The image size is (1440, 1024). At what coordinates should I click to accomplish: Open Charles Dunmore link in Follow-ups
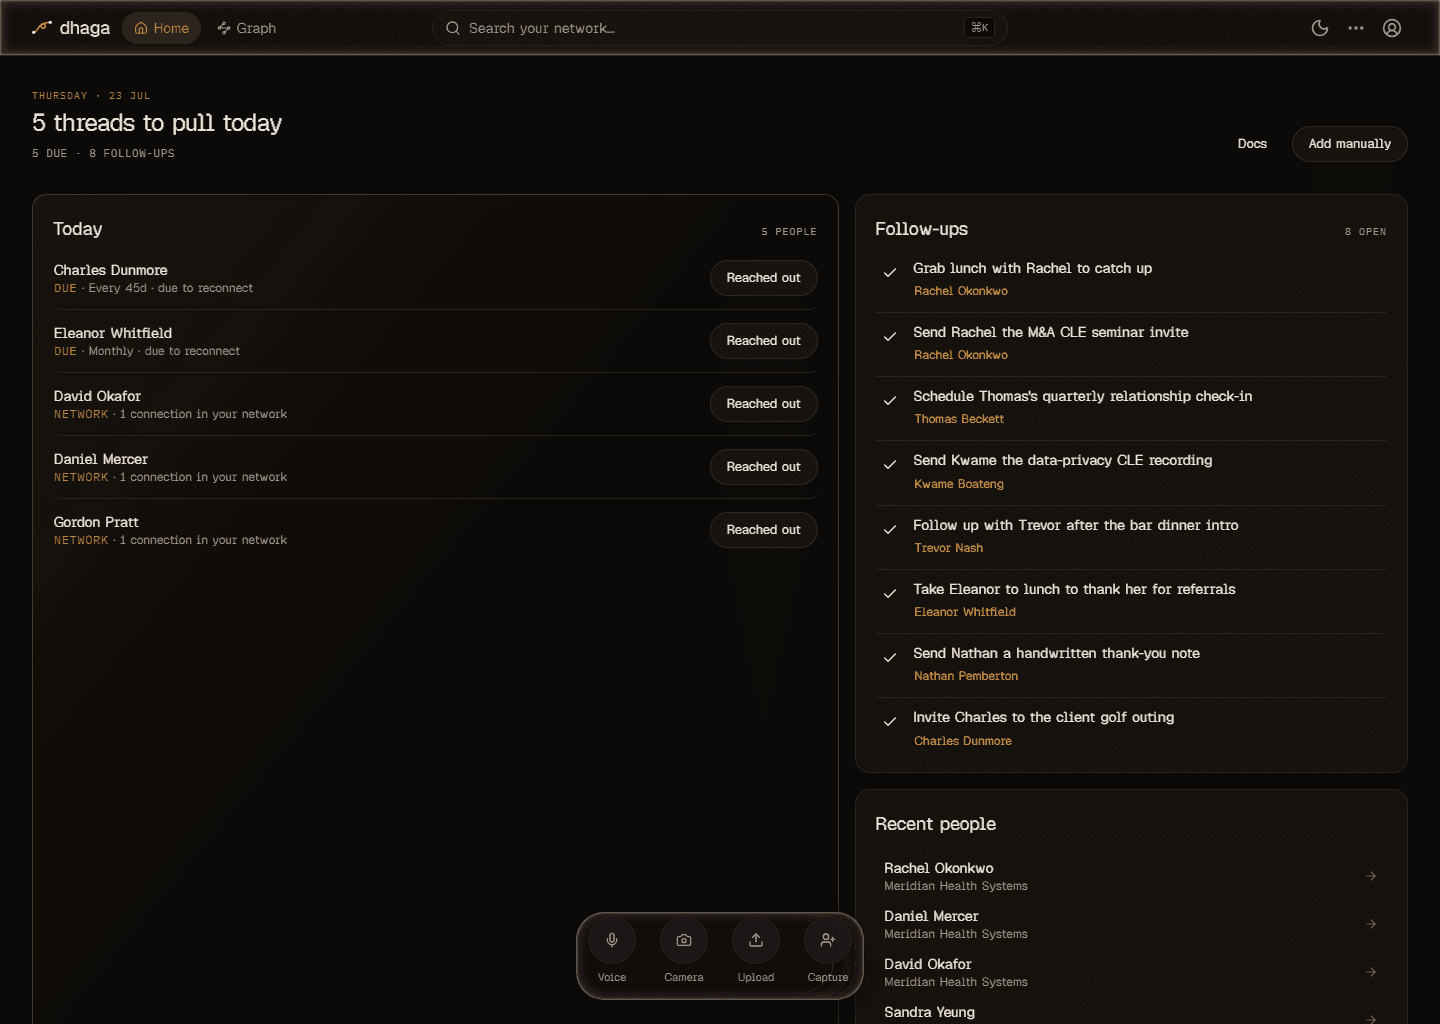click(963, 741)
